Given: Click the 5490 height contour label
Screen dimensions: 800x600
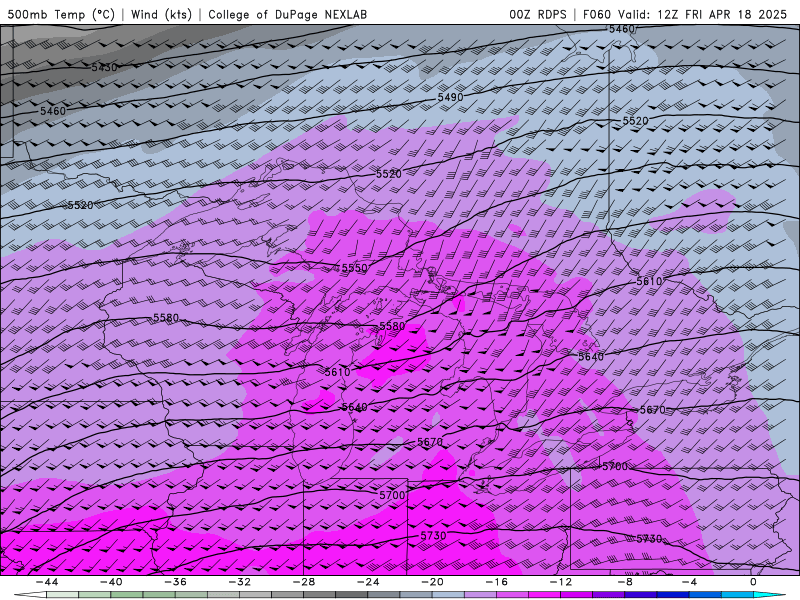Looking at the screenshot, I should tap(450, 97).
